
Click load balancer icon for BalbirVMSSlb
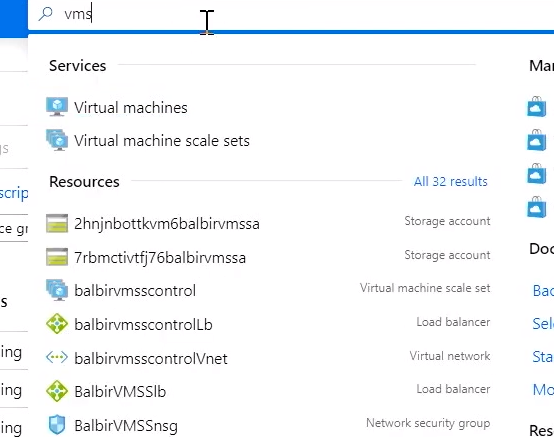tap(57, 391)
